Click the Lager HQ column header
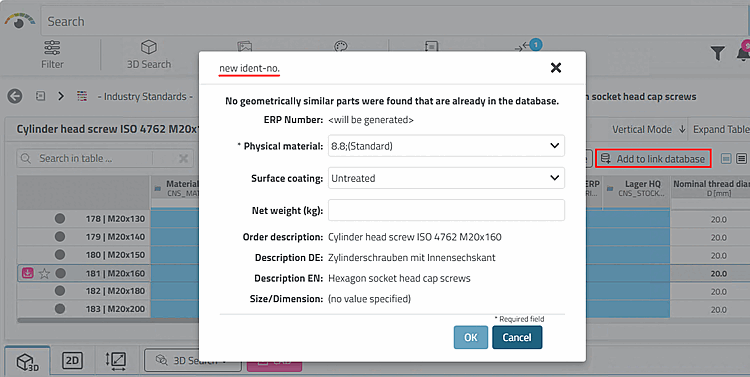 click(x=636, y=188)
